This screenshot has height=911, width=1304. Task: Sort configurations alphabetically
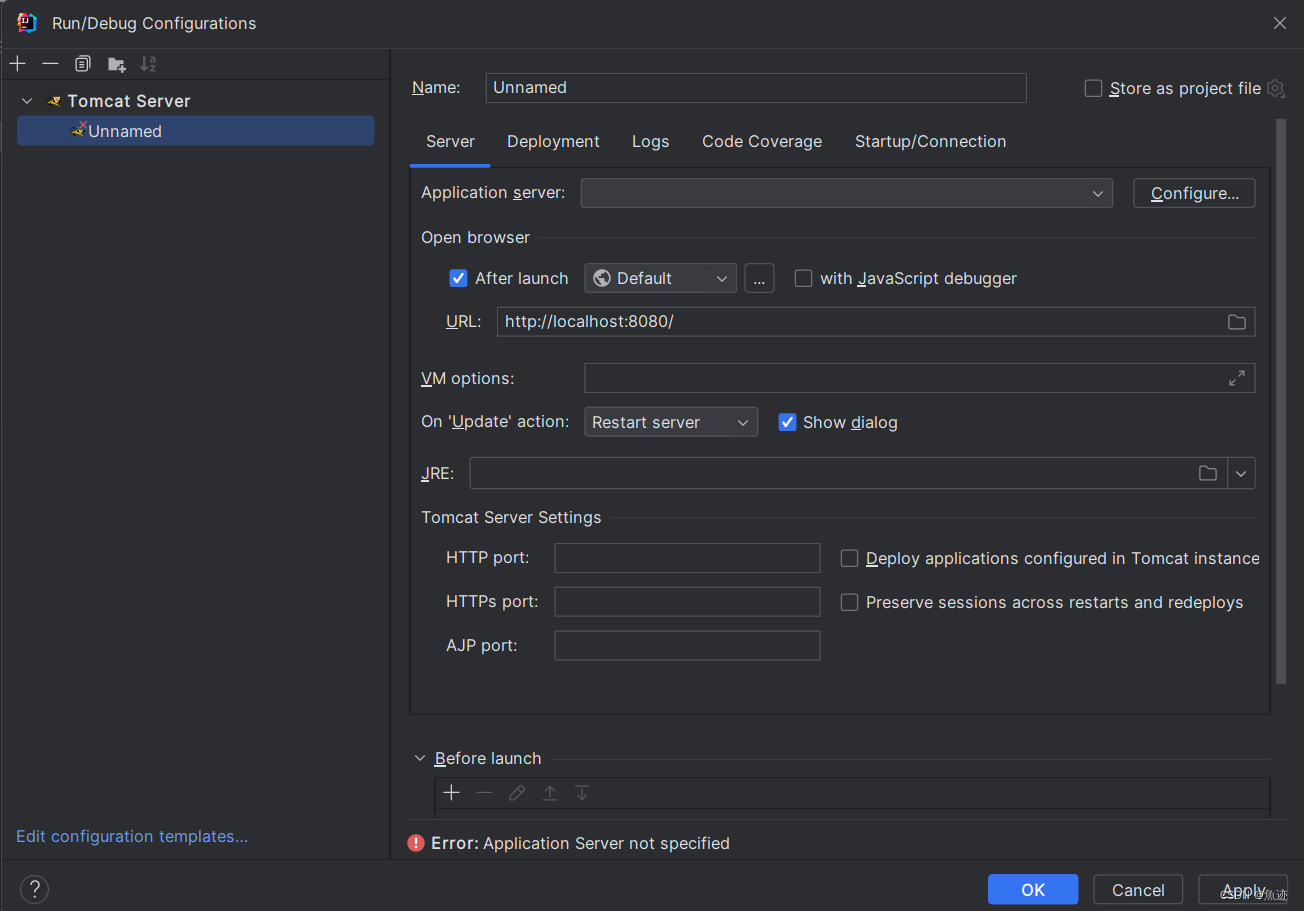[148, 64]
